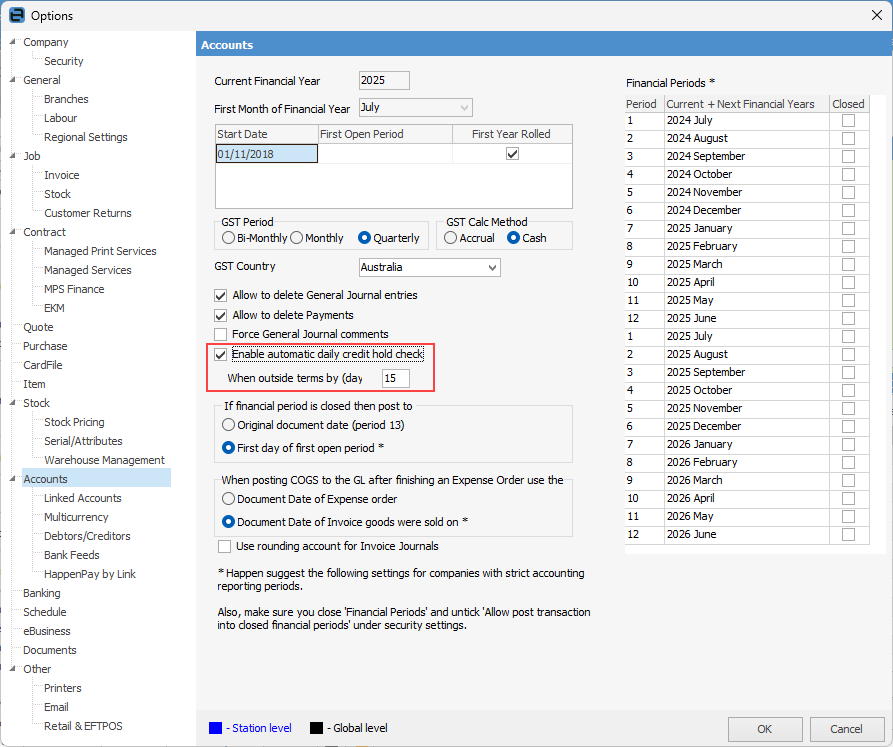Image resolution: width=893 pixels, height=747 pixels.
Task: Mark period 2024 July as closed
Action: pyautogui.click(x=849, y=121)
